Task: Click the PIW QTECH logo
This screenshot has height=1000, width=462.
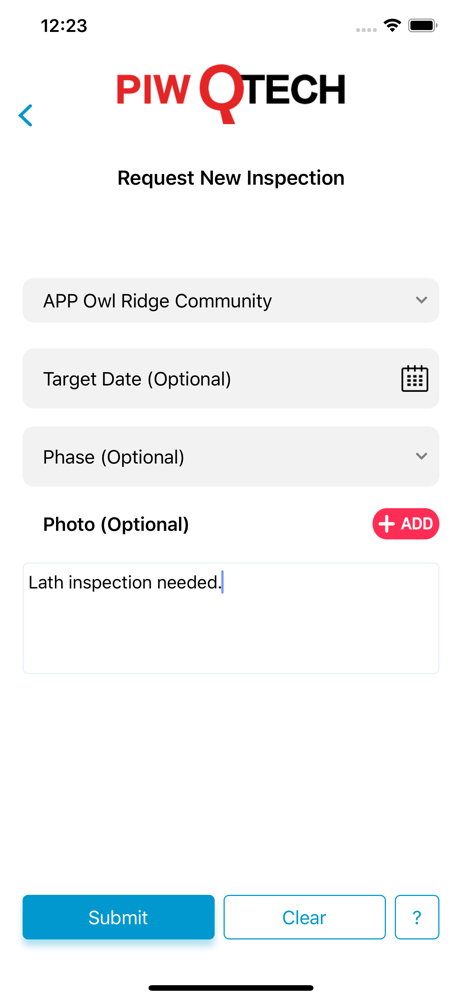Action: [x=231, y=93]
